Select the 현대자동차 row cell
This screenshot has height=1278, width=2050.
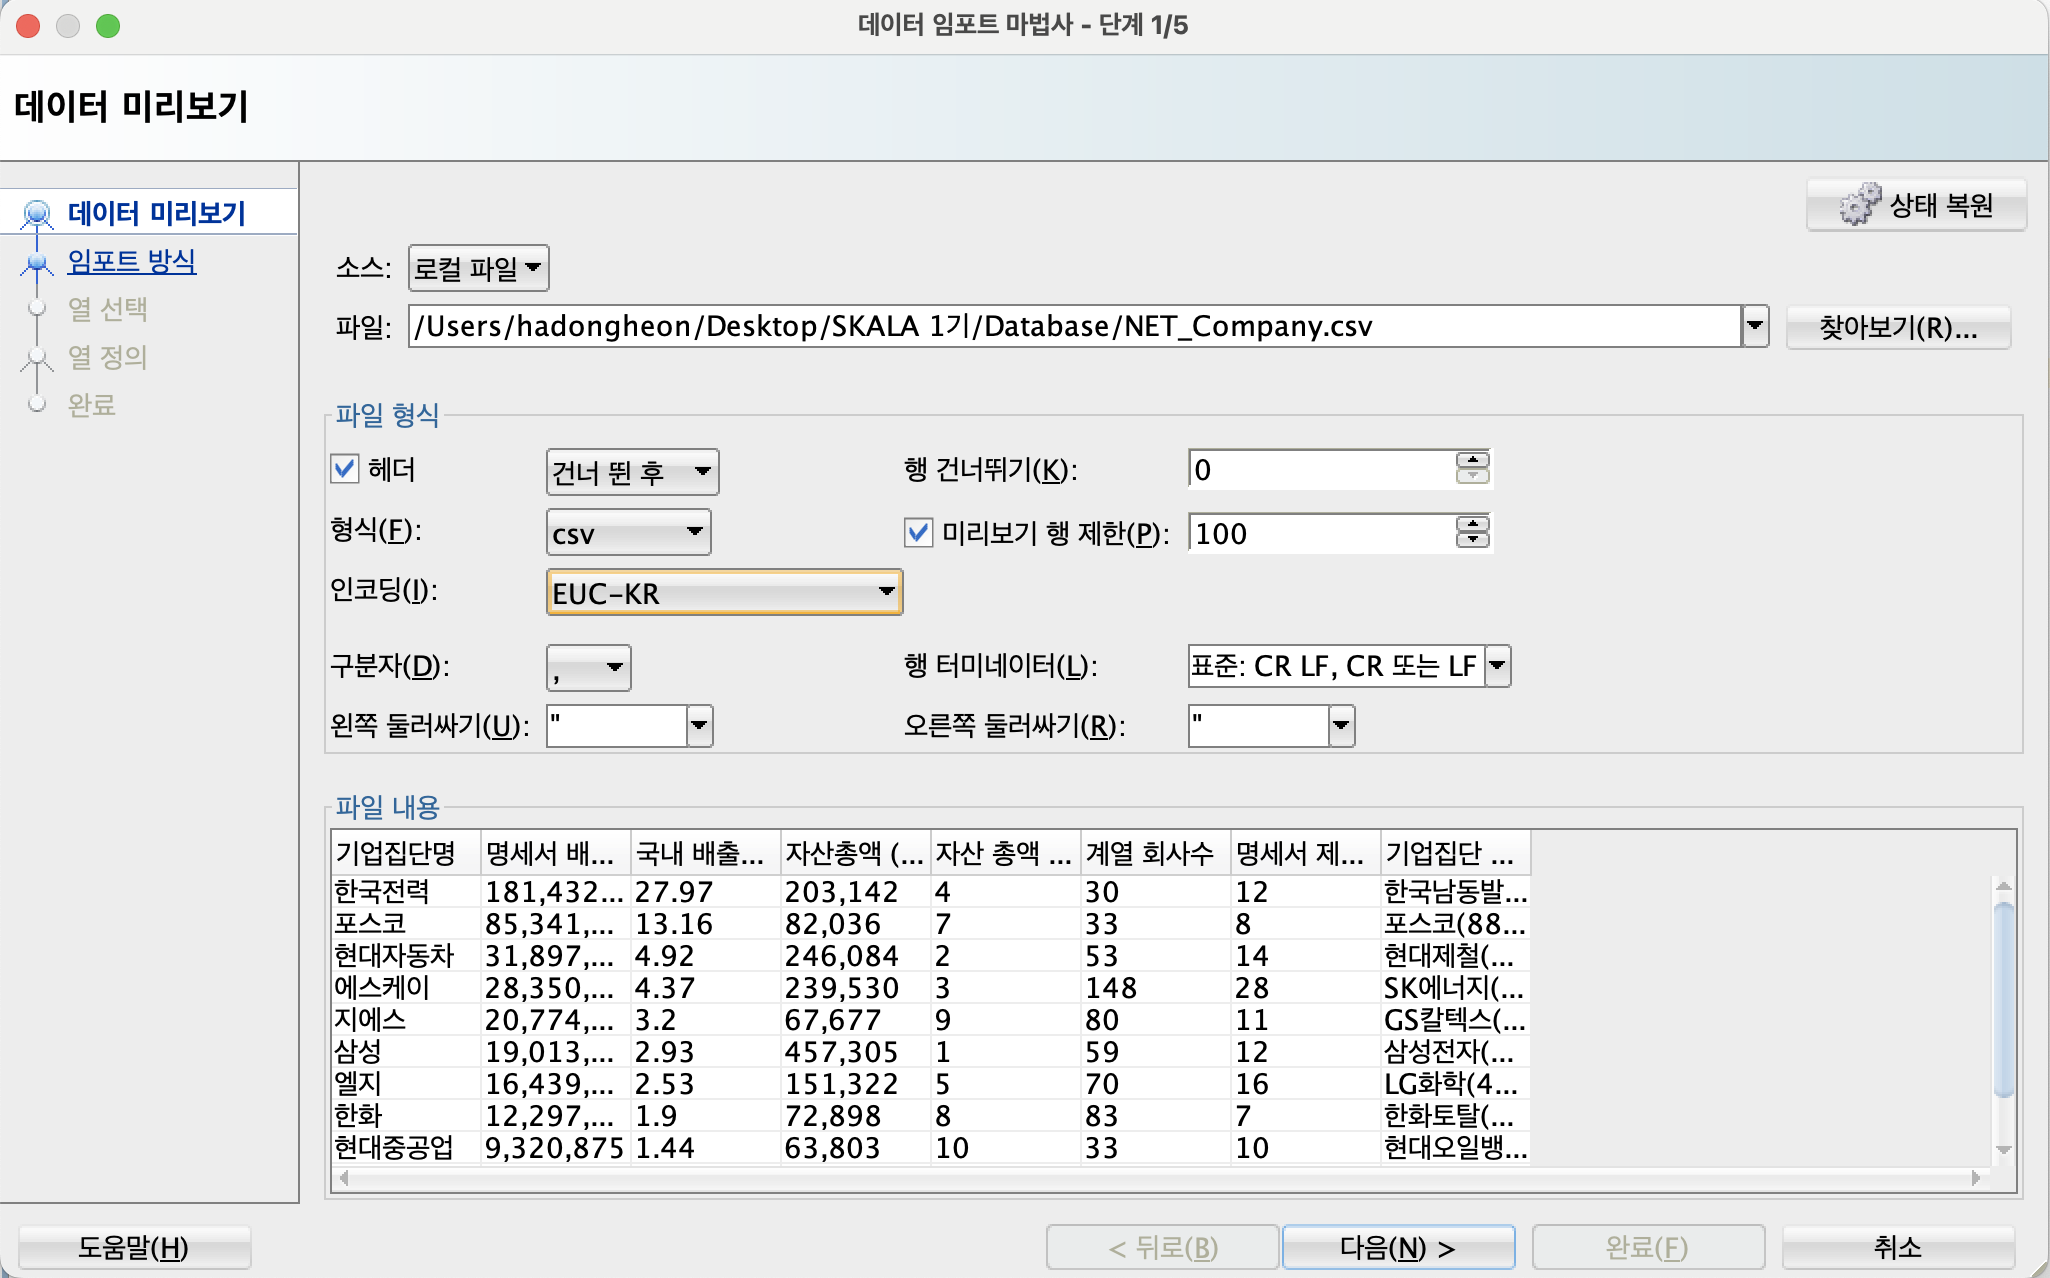pos(406,955)
